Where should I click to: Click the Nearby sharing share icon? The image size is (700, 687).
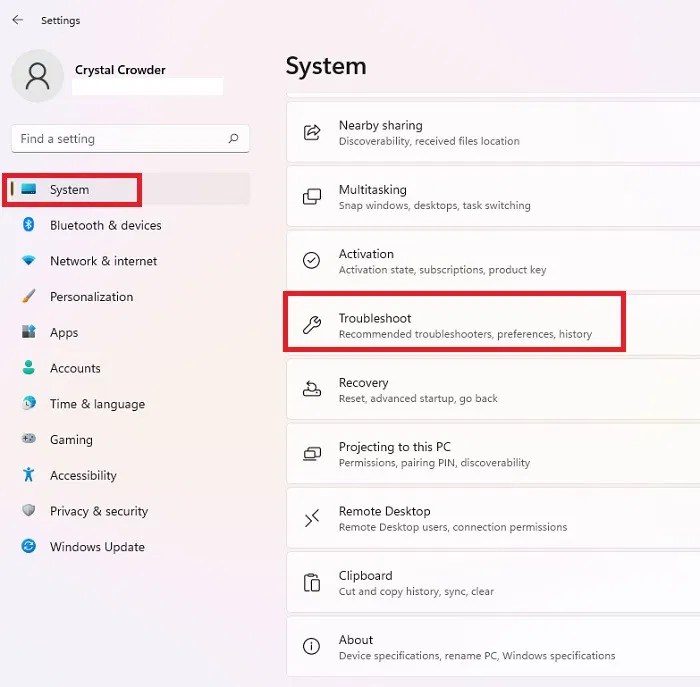pyautogui.click(x=312, y=133)
